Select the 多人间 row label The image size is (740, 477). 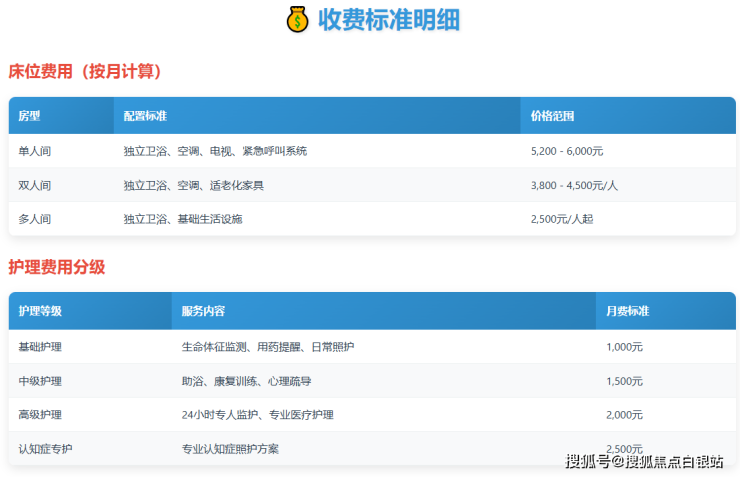tap(35, 219)
